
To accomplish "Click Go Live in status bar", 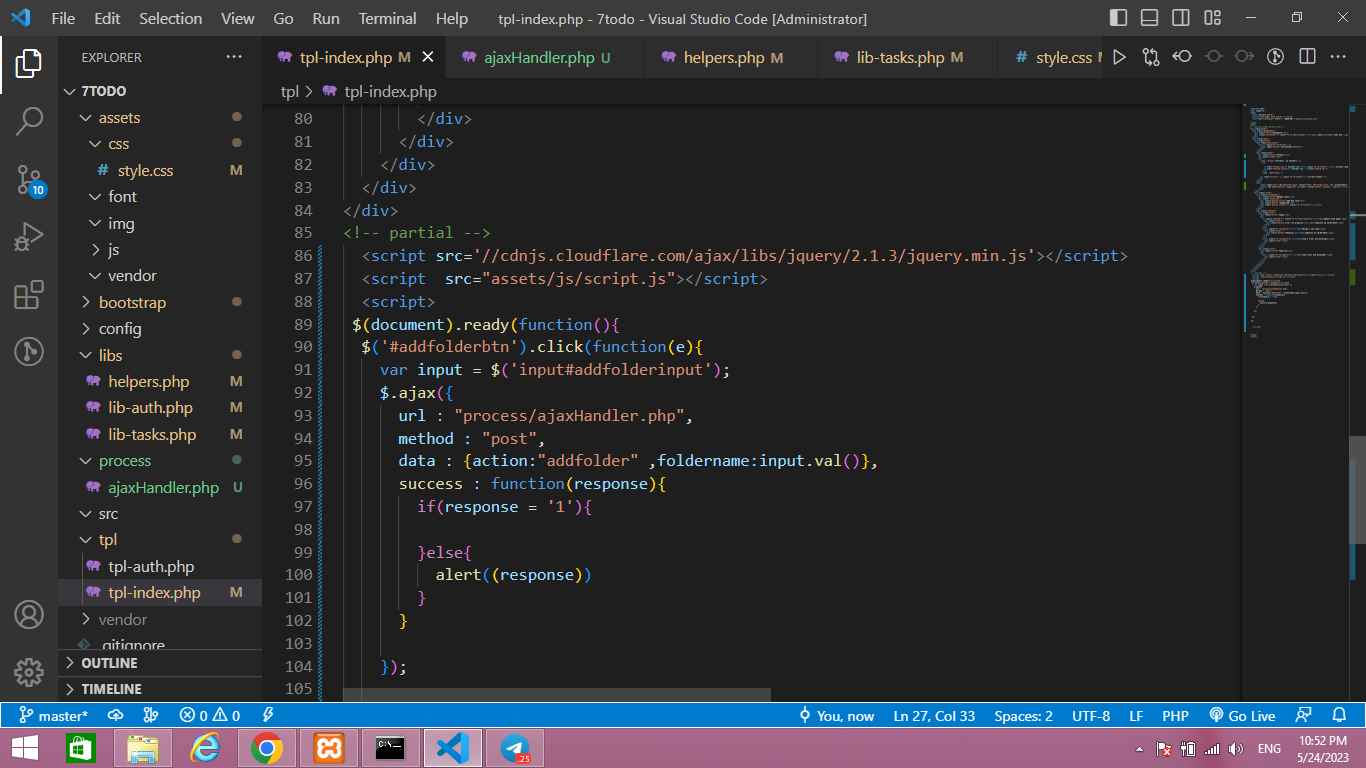I will (x=1242, y=716).
